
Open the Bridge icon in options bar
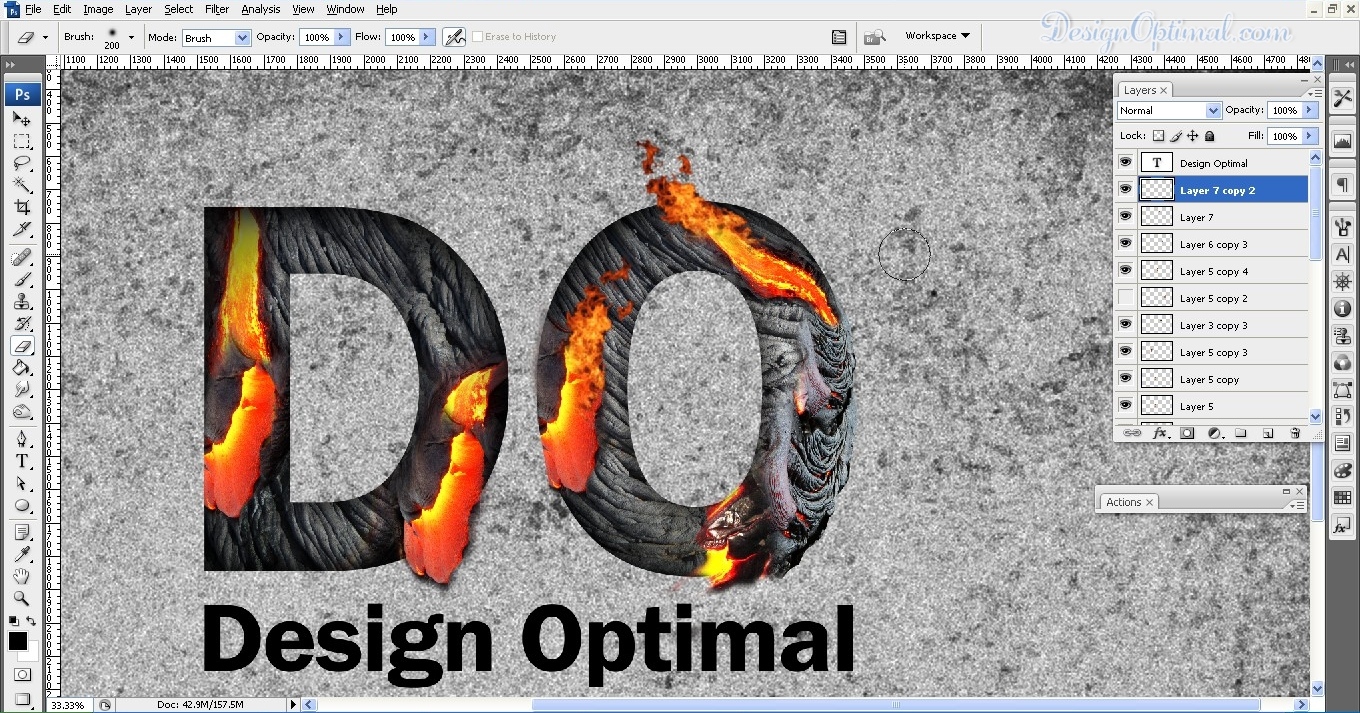point(875,37)
